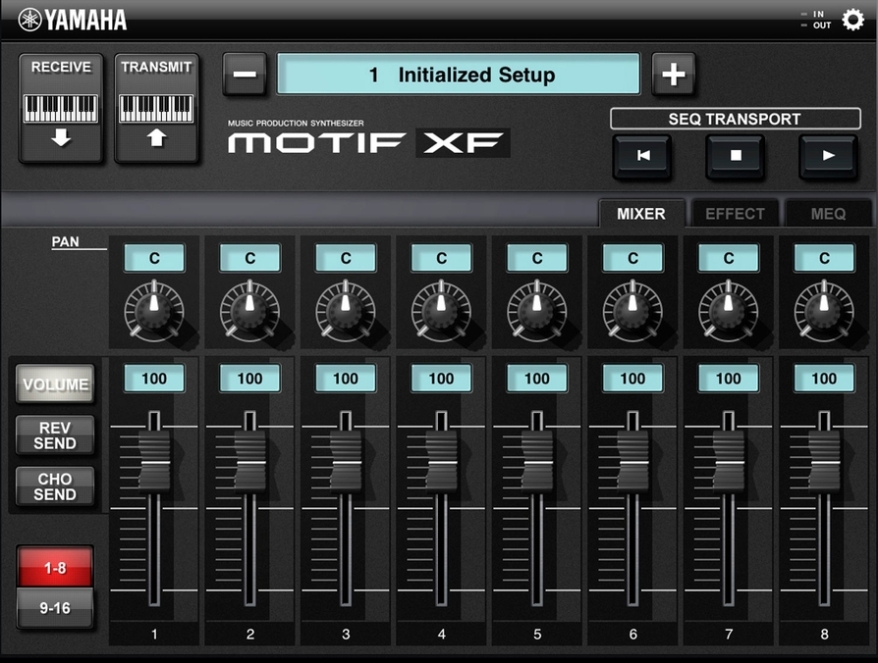Viewport: 878px width, 663px height.
Task: Open settings with the gear icon
Action: click(853, 20)
